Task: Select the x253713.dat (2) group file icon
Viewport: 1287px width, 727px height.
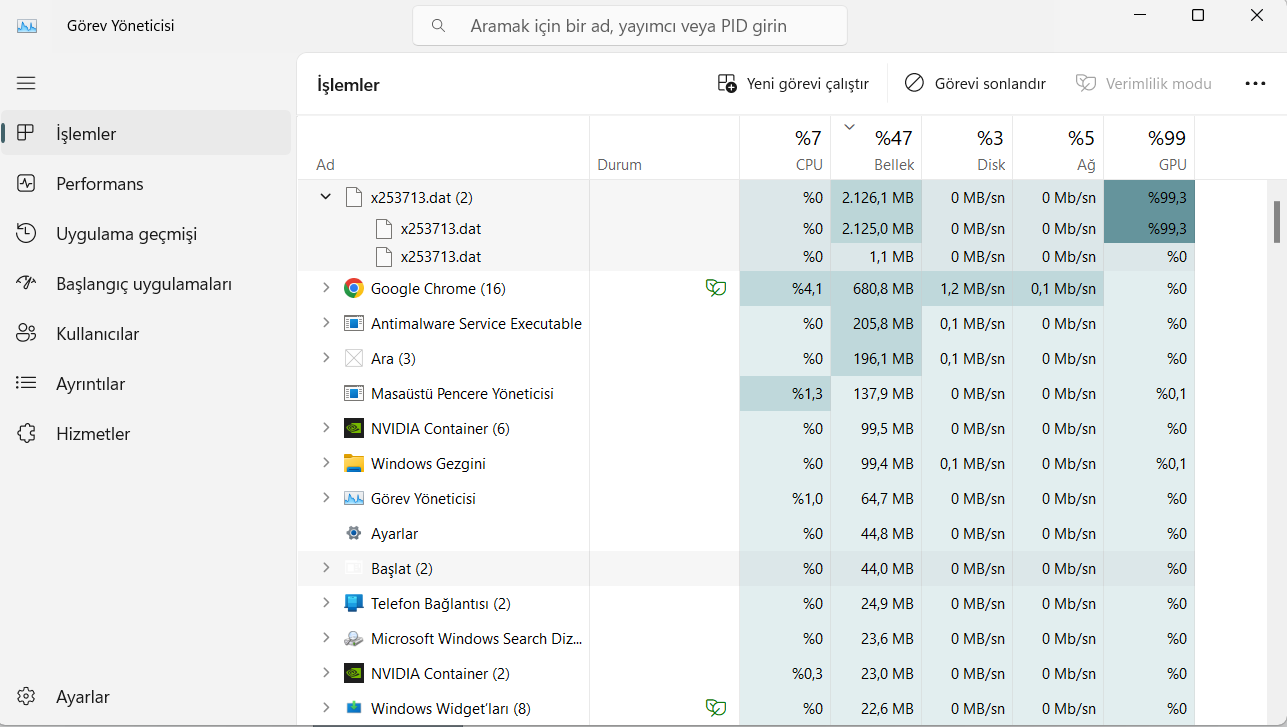Action: pos(353,197)
